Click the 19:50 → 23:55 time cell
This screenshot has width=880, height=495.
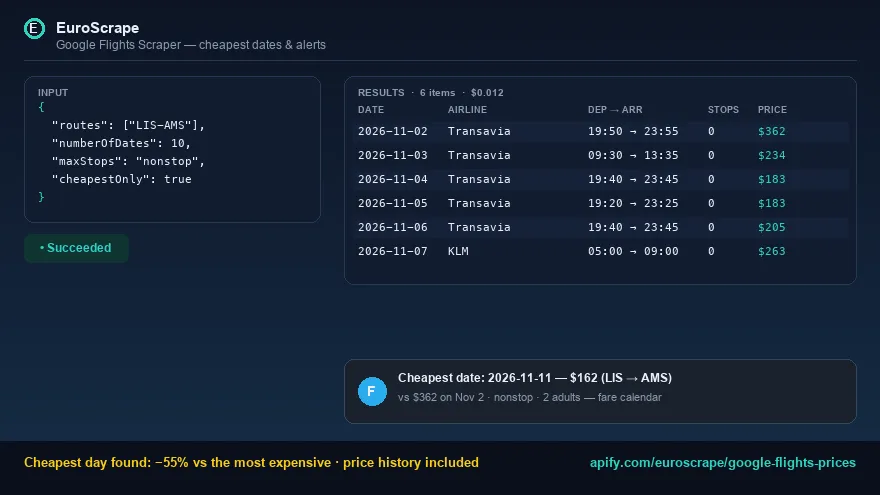click(633, 131)
